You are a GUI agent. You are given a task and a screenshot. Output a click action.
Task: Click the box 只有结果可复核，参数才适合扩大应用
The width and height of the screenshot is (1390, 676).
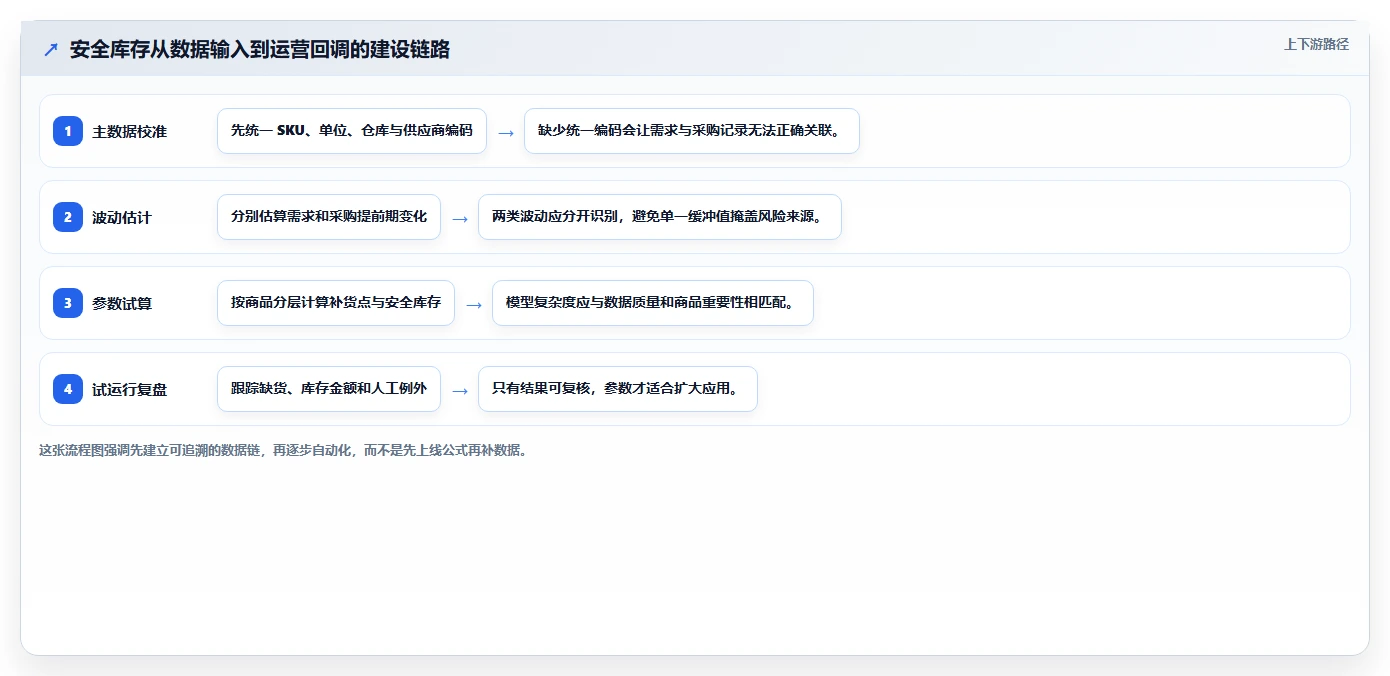point(618,389)
